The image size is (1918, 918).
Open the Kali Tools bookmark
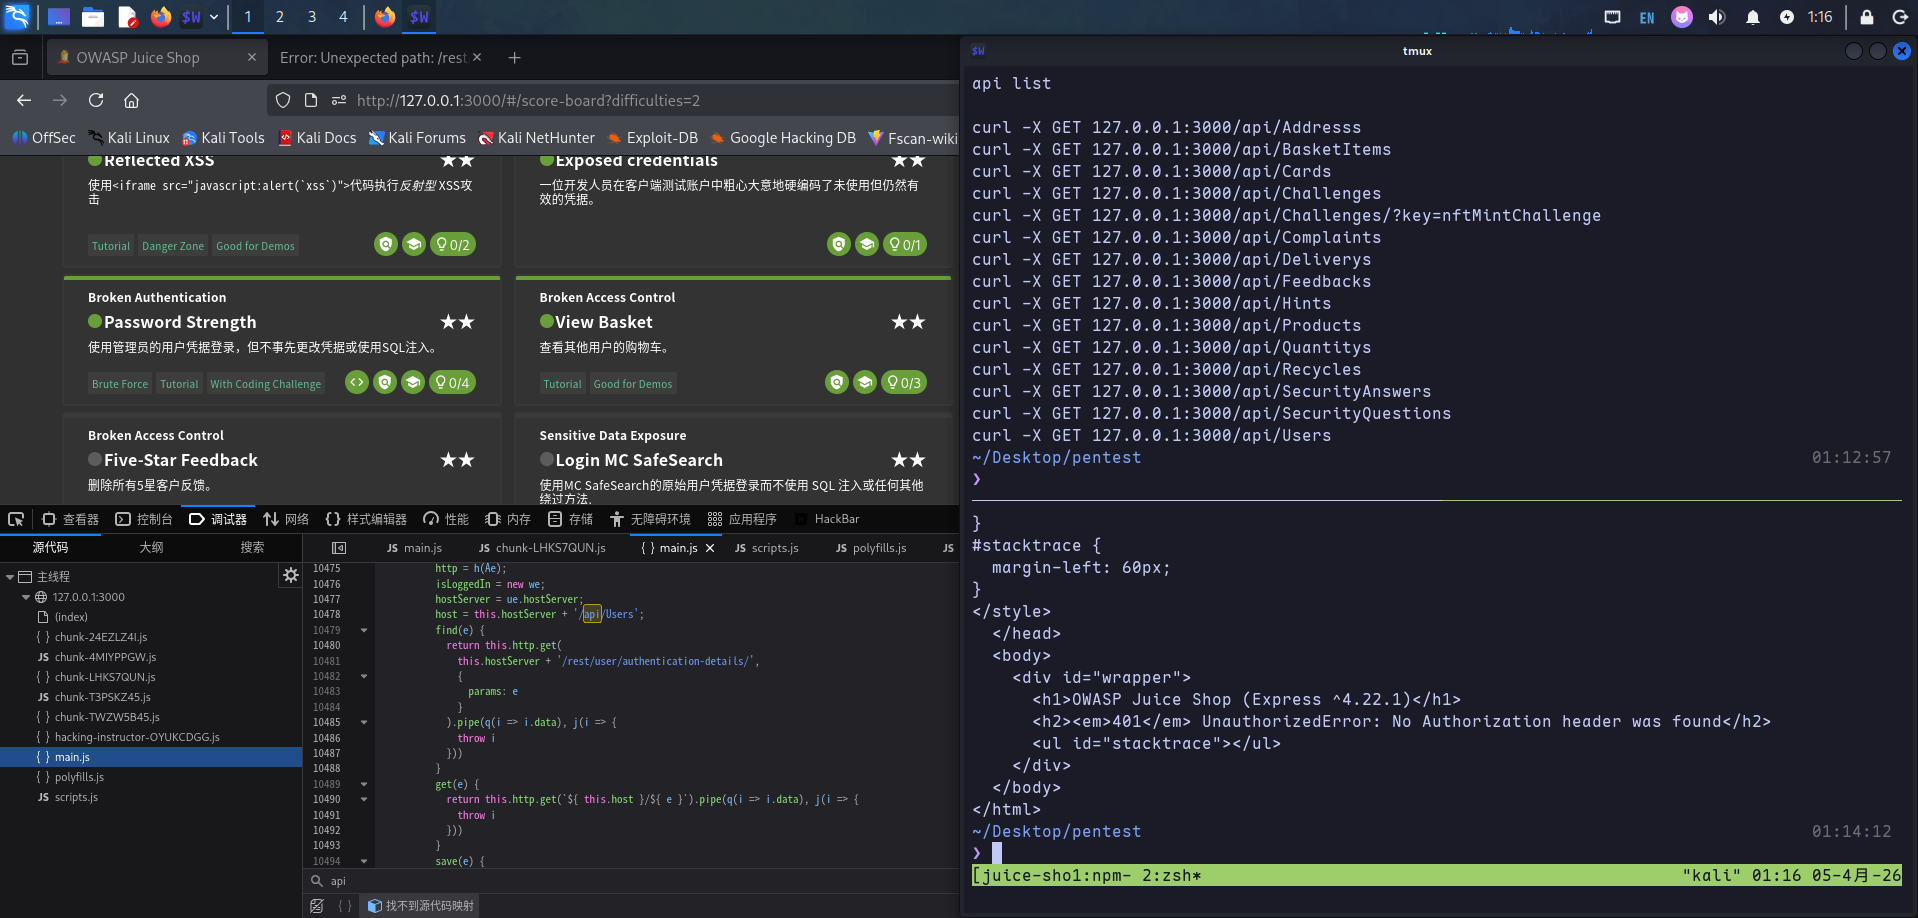tap(223, 138)
